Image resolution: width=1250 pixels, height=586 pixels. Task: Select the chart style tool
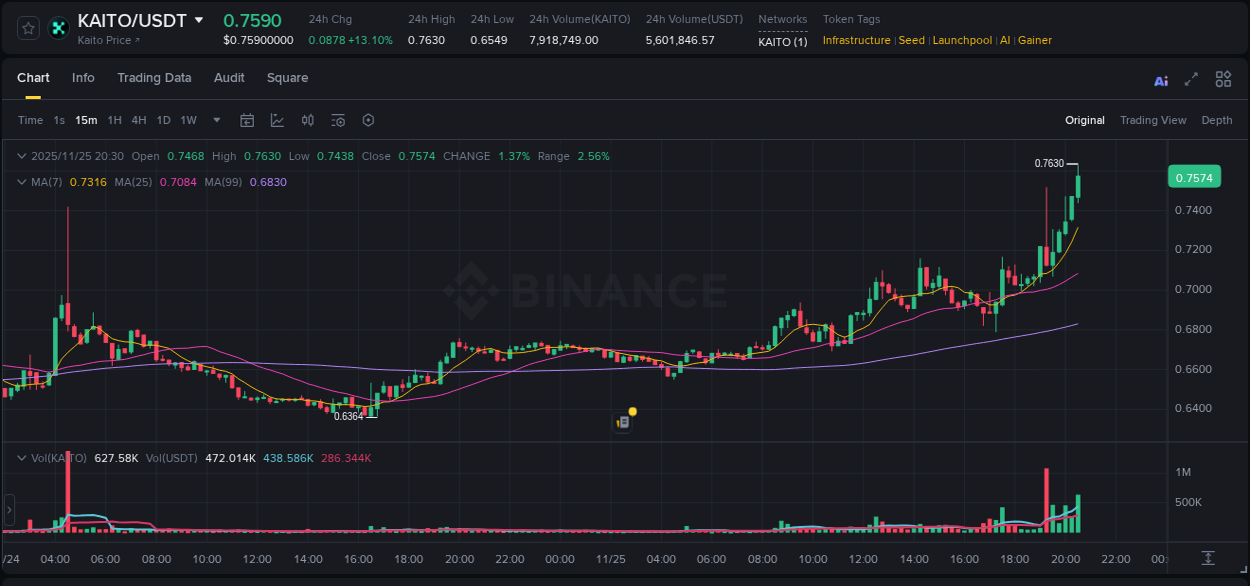(x=277, y=120)
